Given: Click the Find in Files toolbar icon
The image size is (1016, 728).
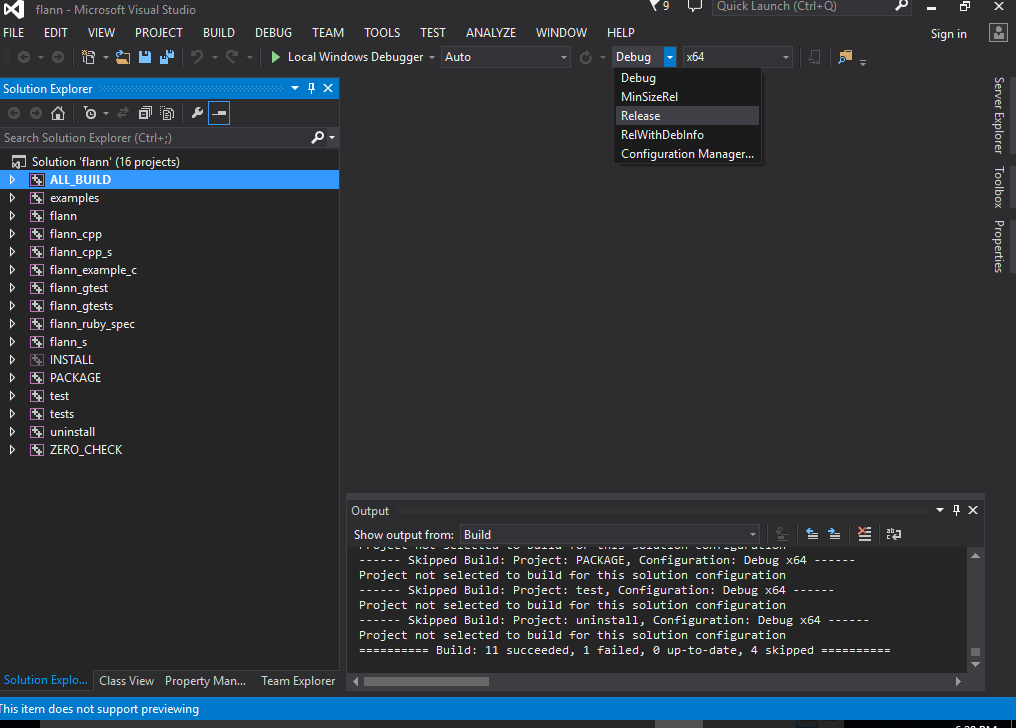Looking at the screenshot, I should [845, 57].
